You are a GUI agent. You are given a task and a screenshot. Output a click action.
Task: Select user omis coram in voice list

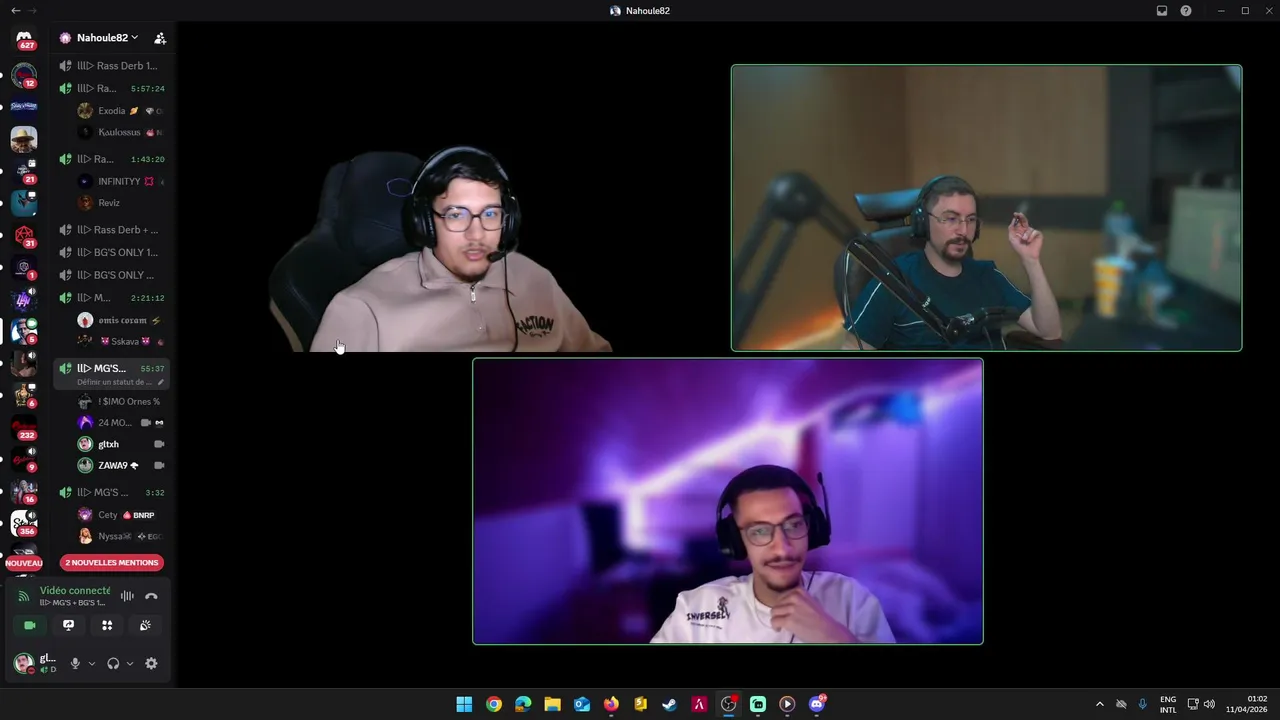click(x=120, y=320)
